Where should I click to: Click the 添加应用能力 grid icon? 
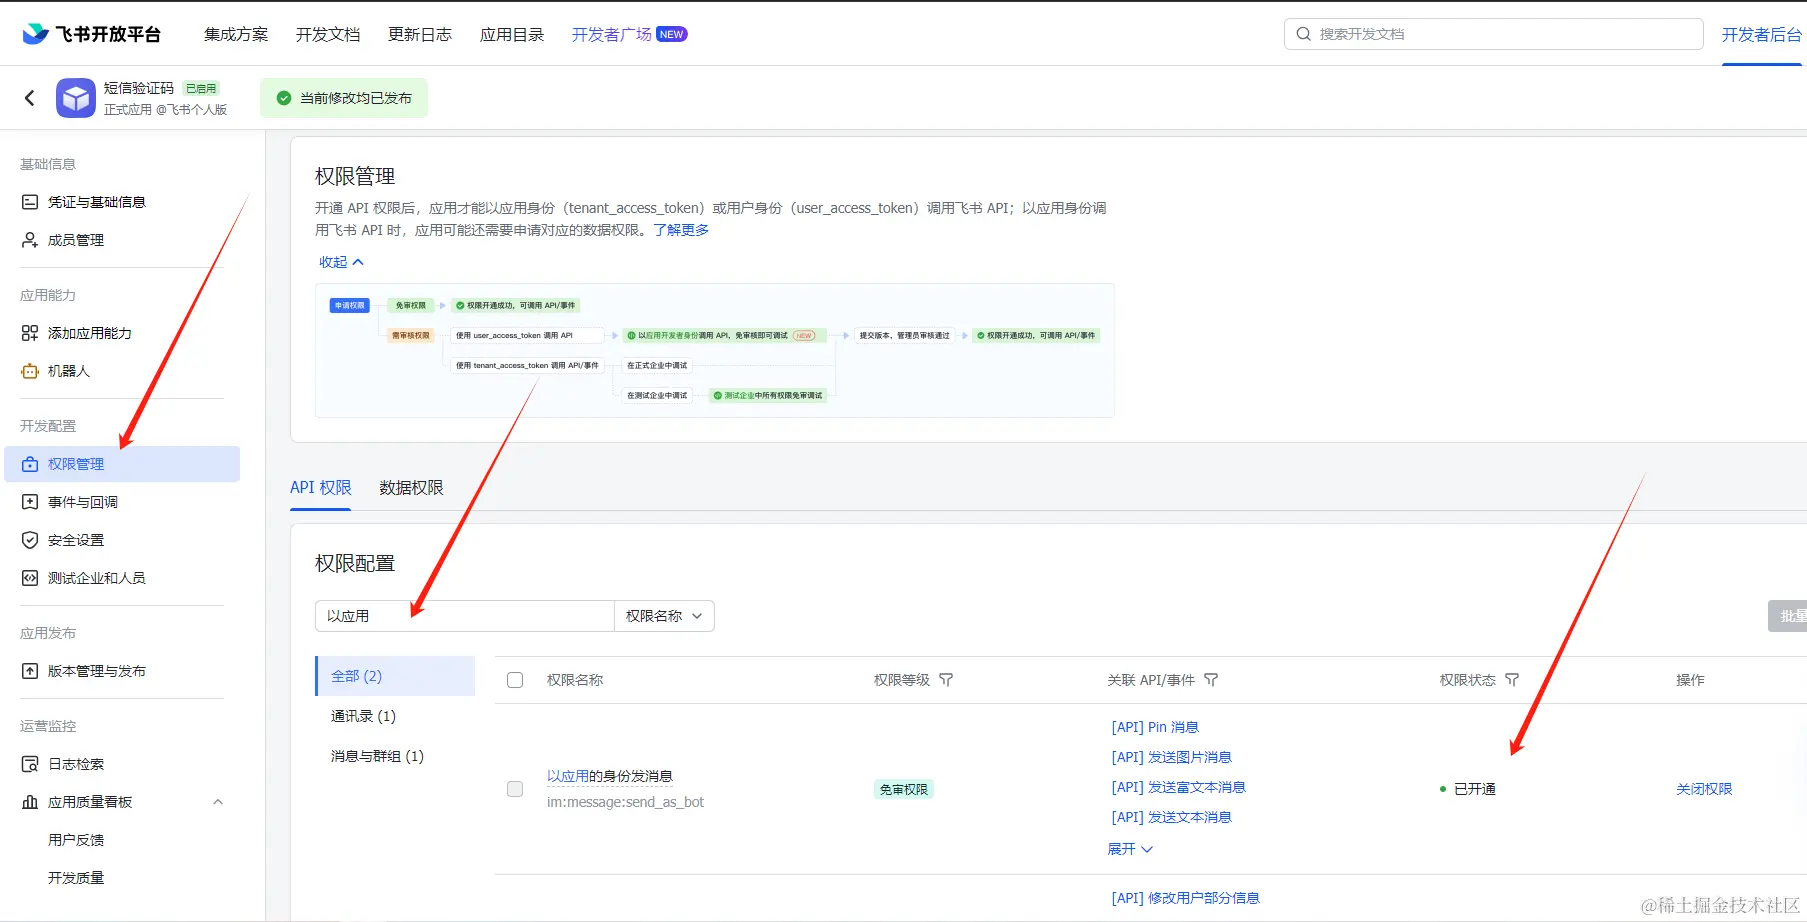(30, 333)
